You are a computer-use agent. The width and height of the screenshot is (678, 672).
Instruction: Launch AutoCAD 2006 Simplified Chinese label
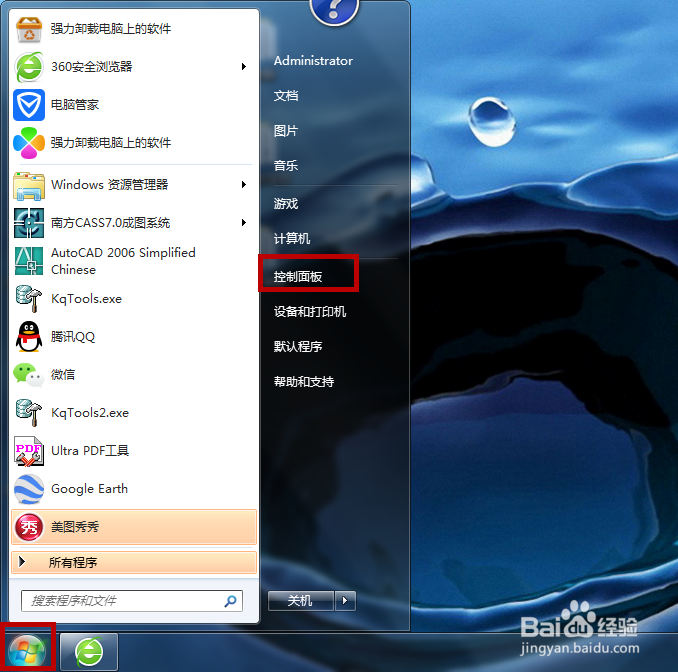pyautogui.click(x=123, y=261)
